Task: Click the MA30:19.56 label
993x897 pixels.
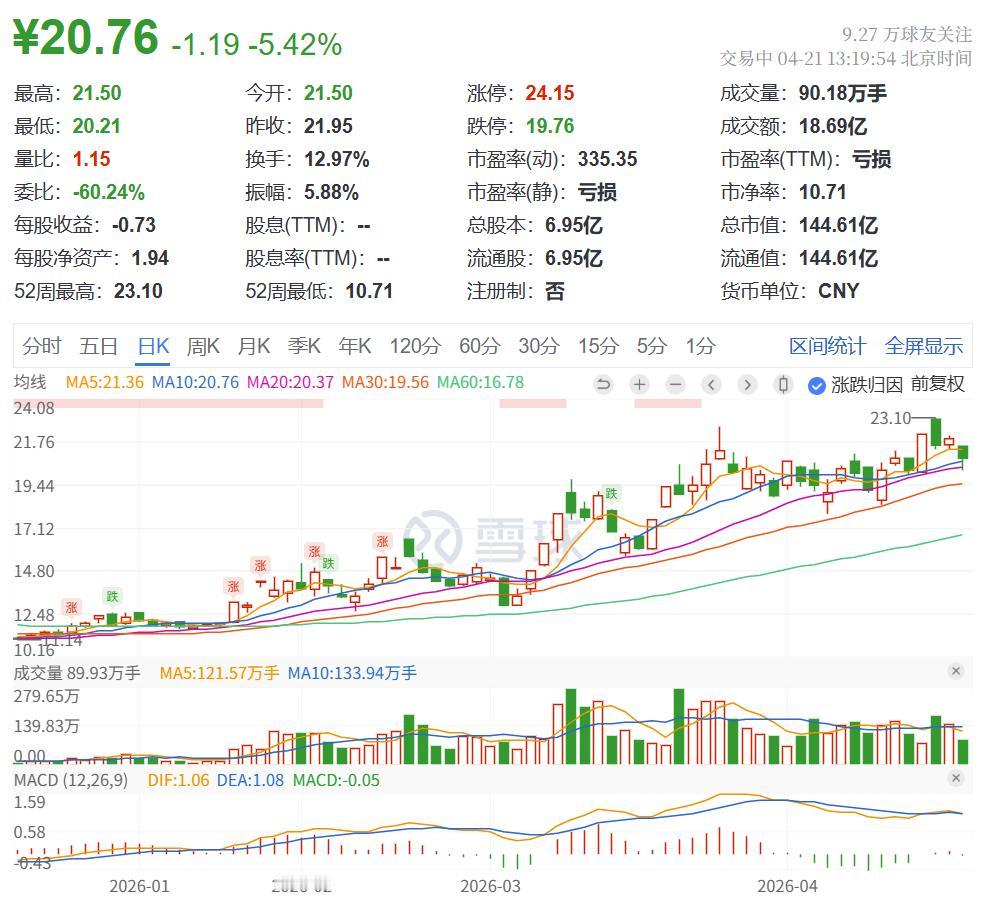Action: click(x=385, y=383)
